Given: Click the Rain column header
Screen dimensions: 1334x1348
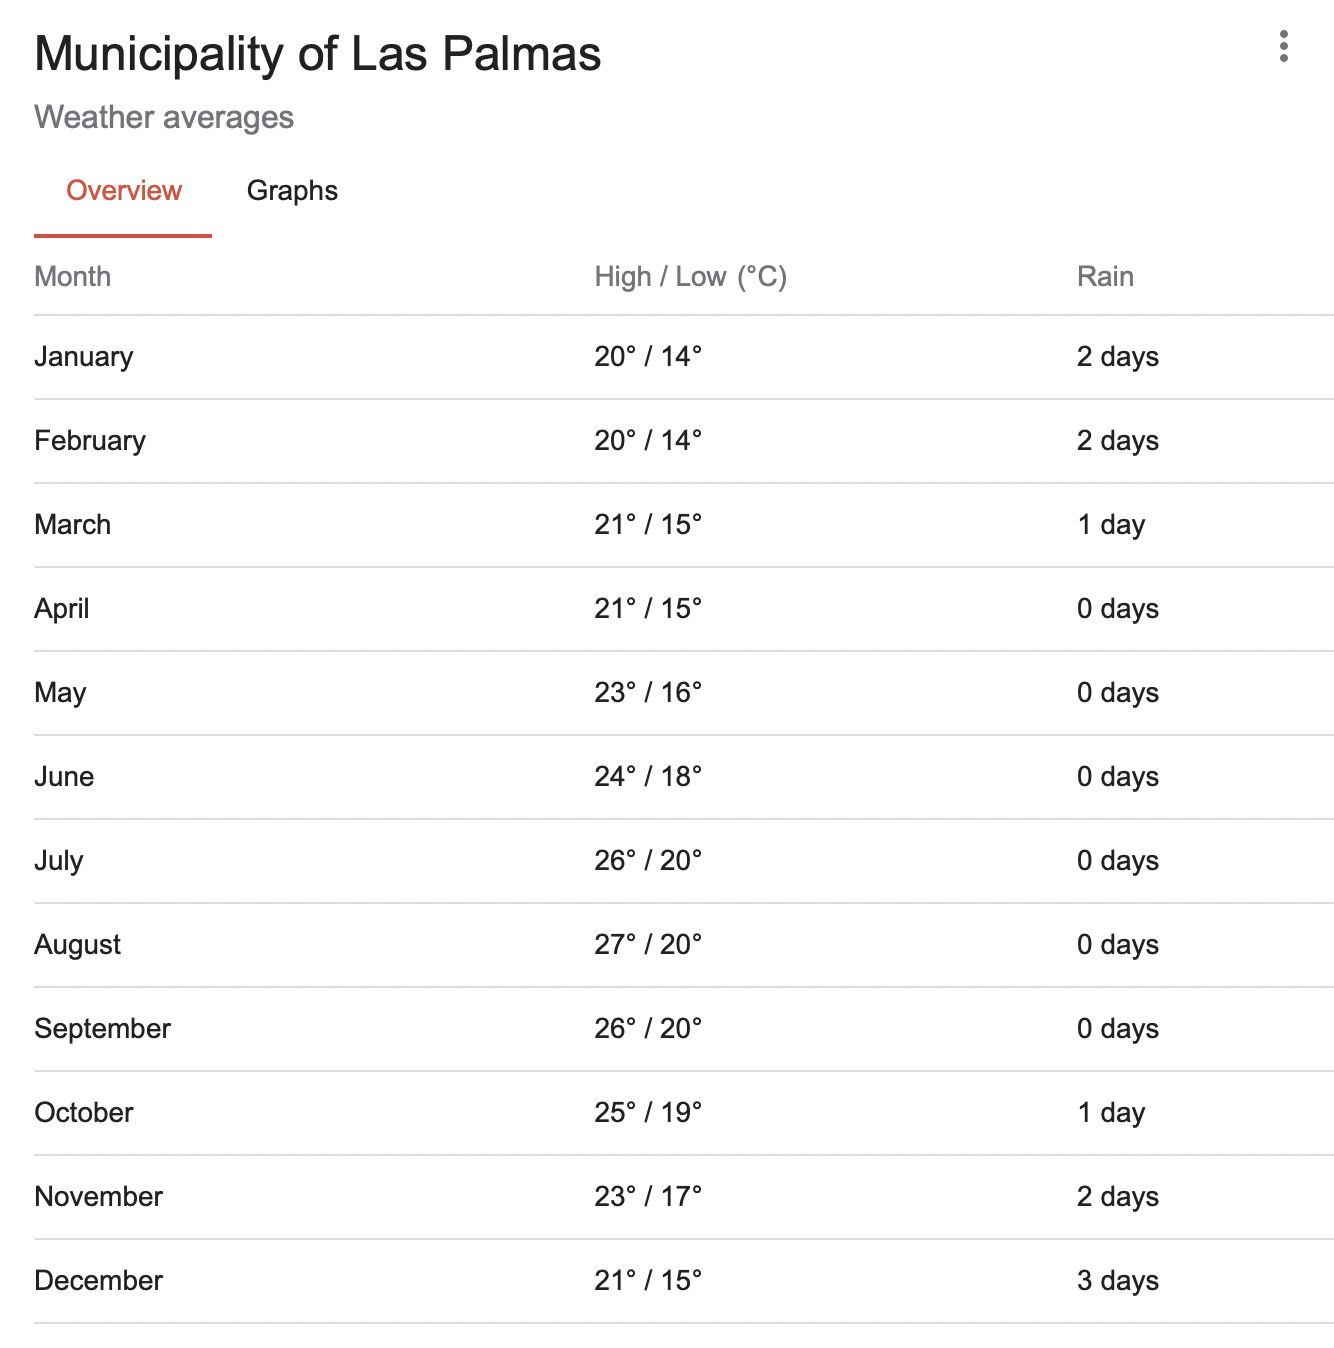Looking at the screenshot, I should click(x=1105, y=277).
